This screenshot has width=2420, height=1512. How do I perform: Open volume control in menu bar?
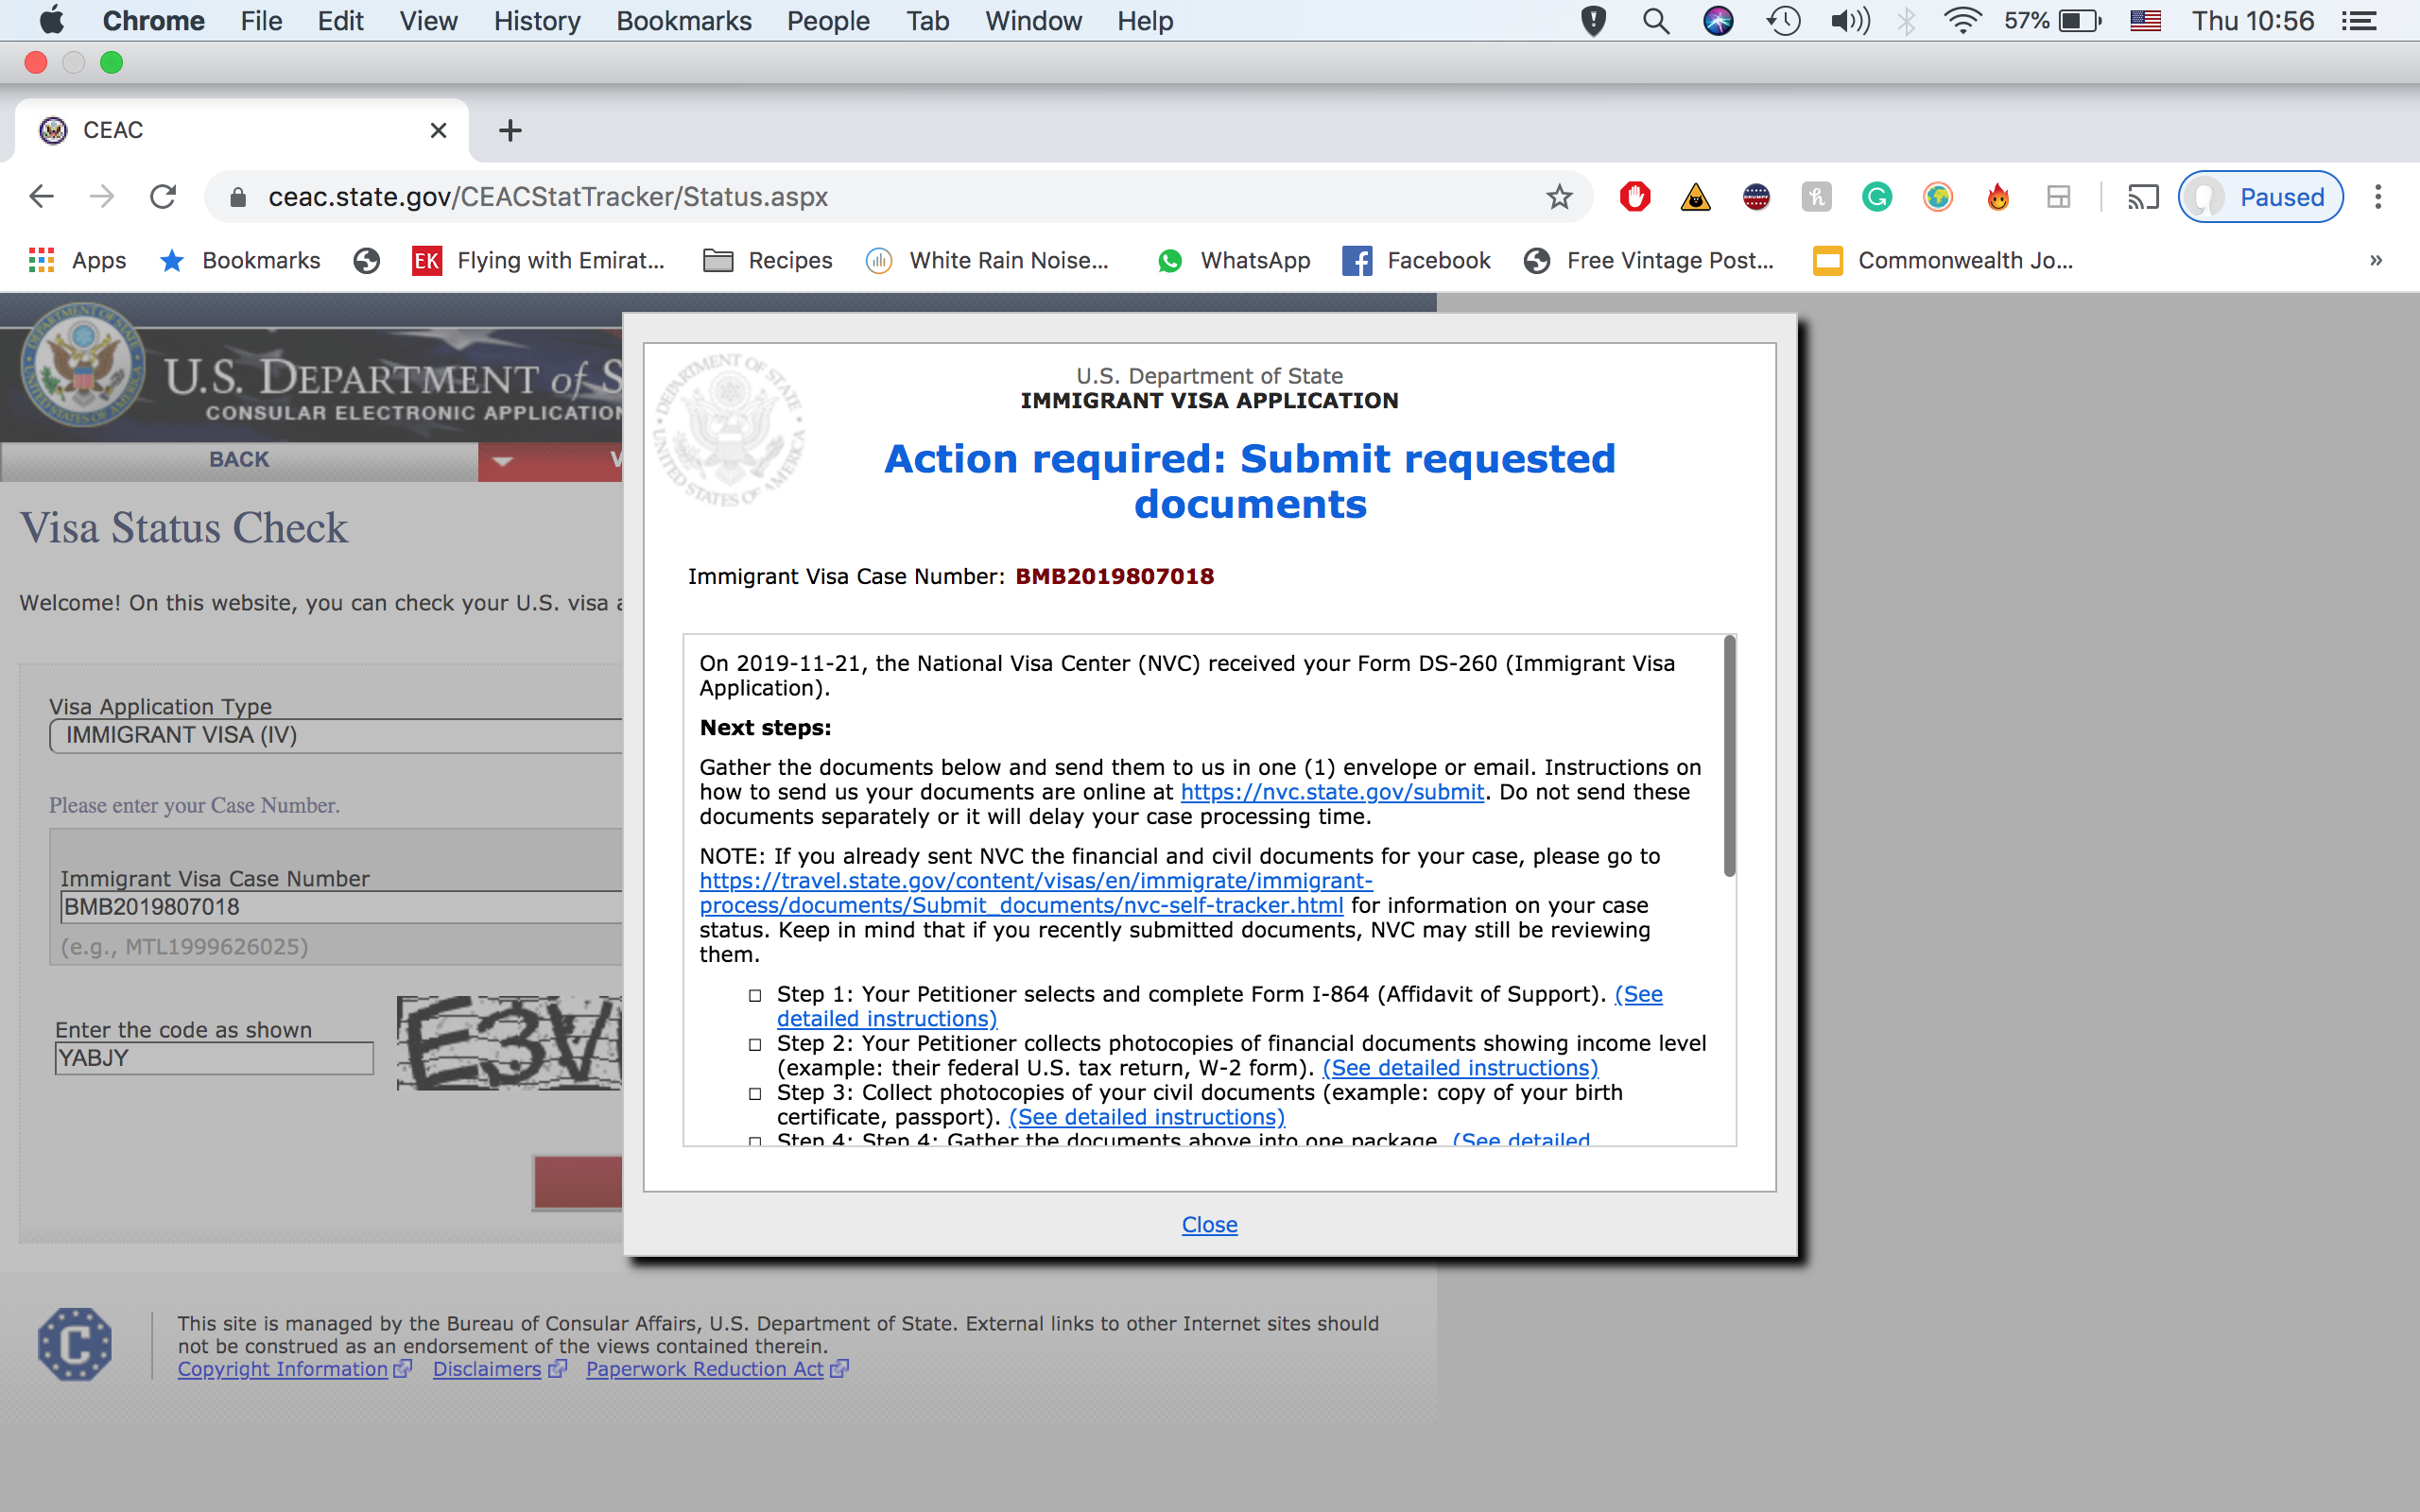point(1850,21)
